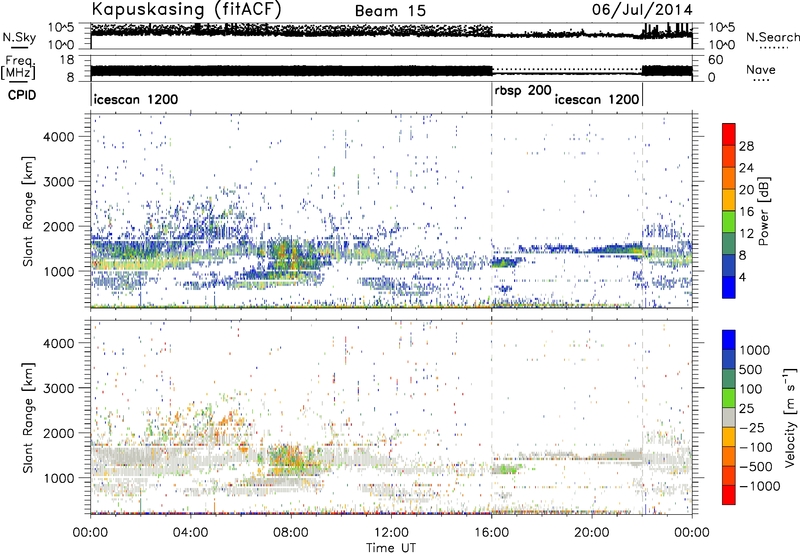Click the Power [dB] colorbar title
Viewport: 800px width, 554px height.
pos(763,211)
